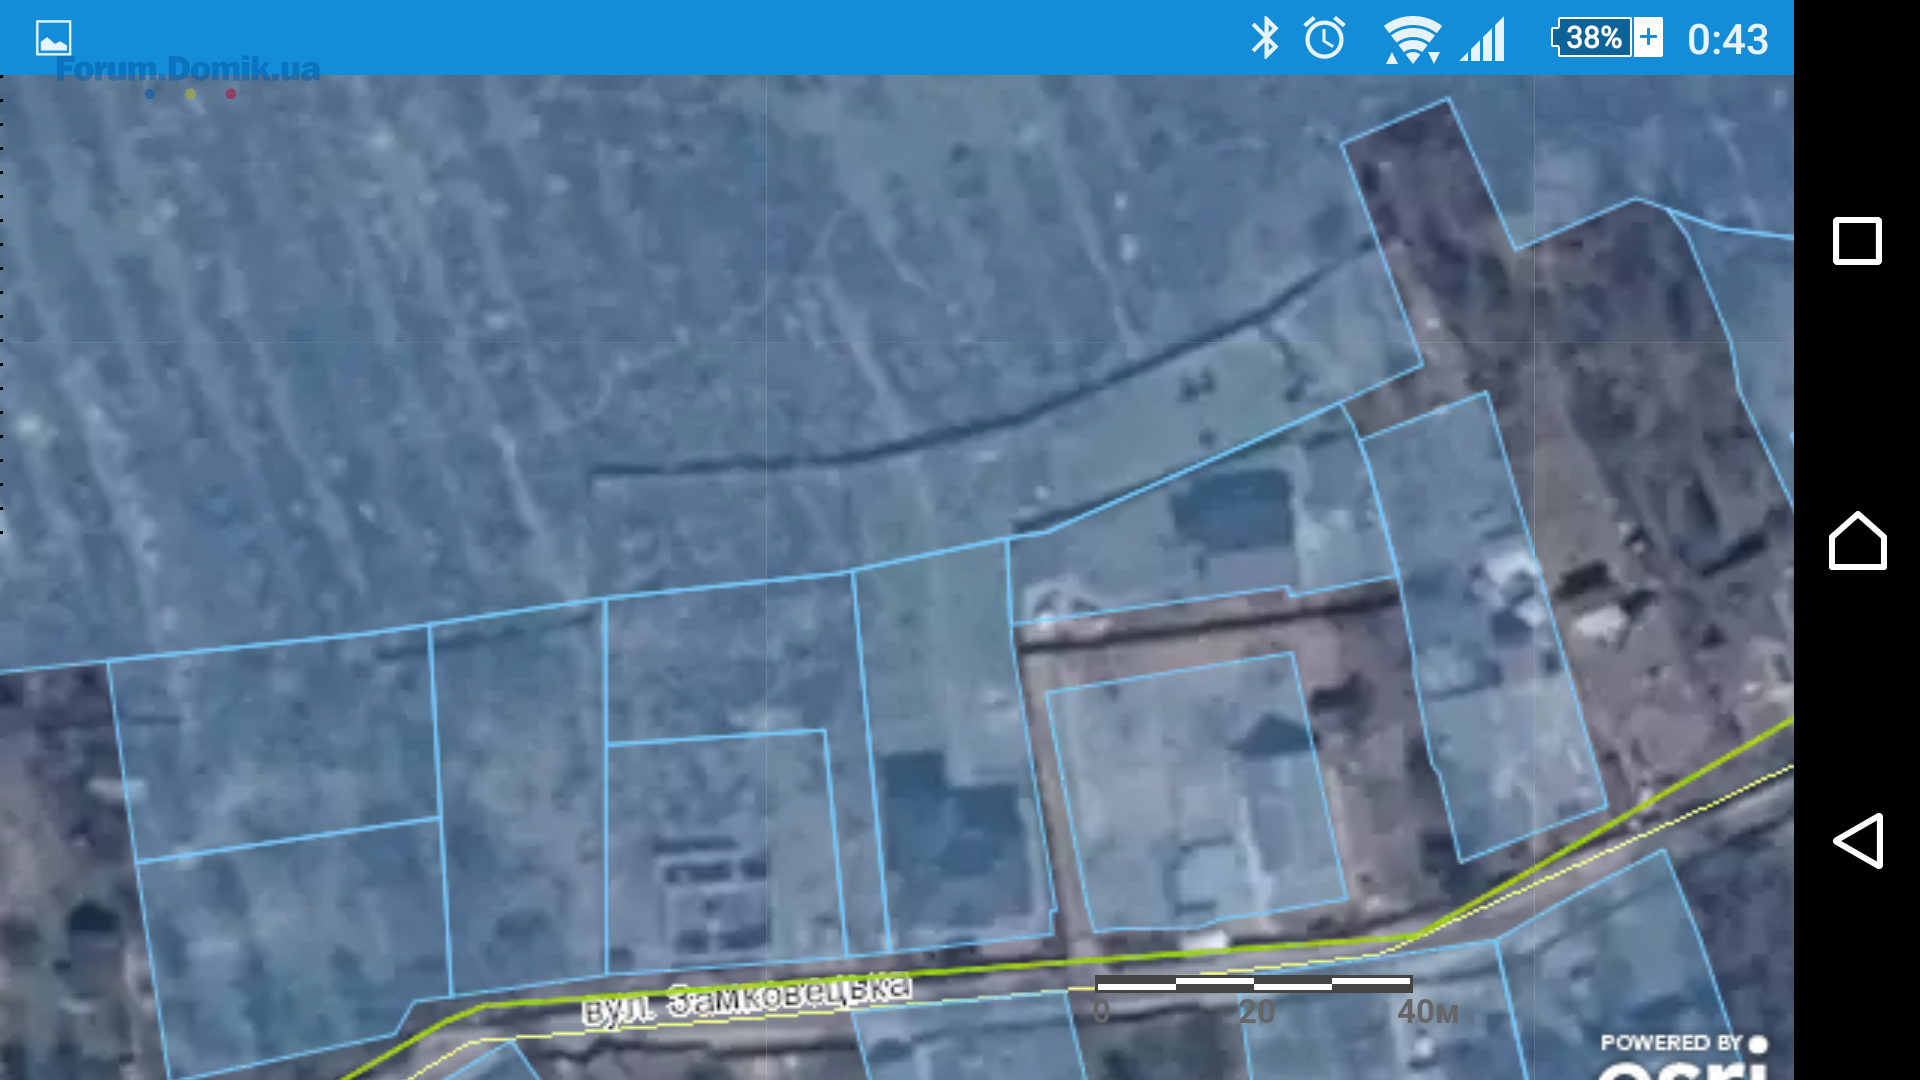Click the blue dot under the watermark
This screenshot has width=1920, height=1080.
(x=150, y=94)
